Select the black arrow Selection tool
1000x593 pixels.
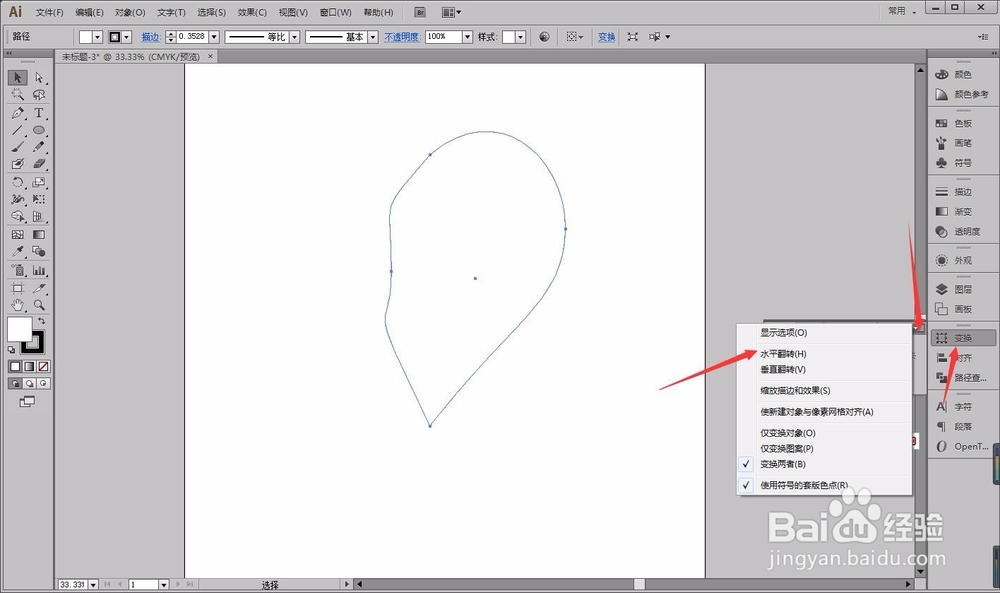(17, 77)
